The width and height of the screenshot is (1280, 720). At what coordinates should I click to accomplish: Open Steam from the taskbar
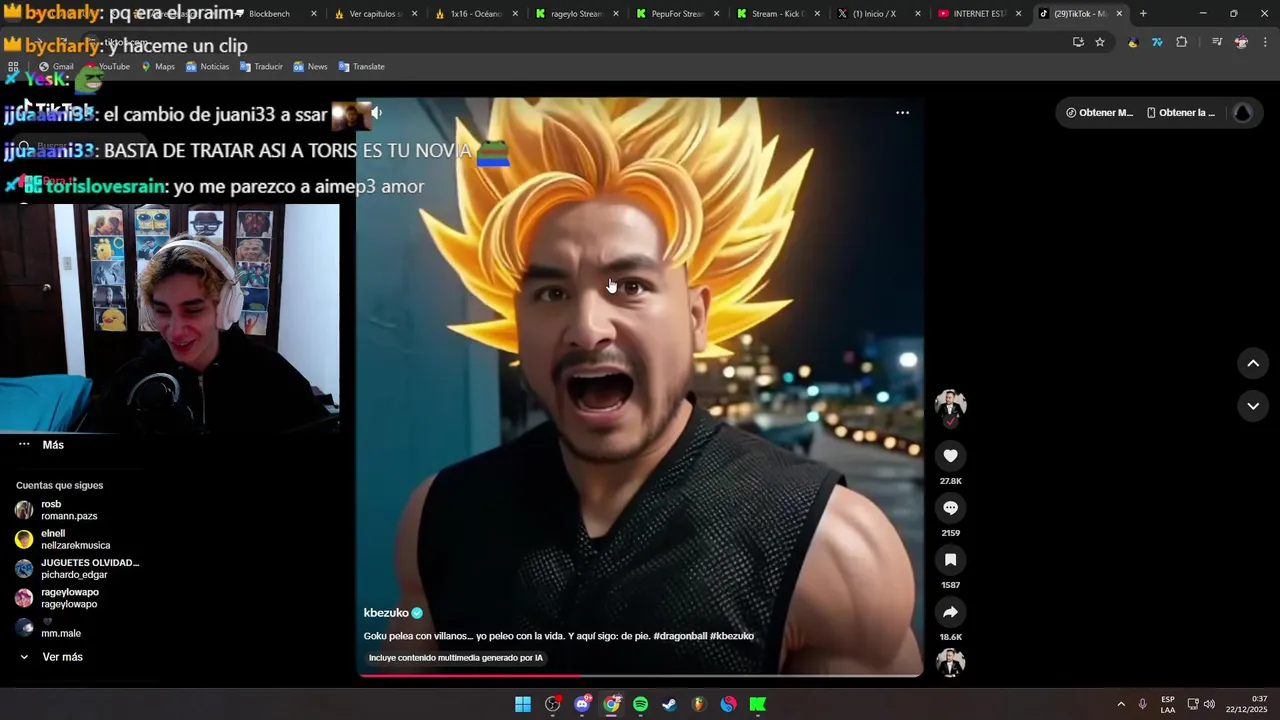670,705
